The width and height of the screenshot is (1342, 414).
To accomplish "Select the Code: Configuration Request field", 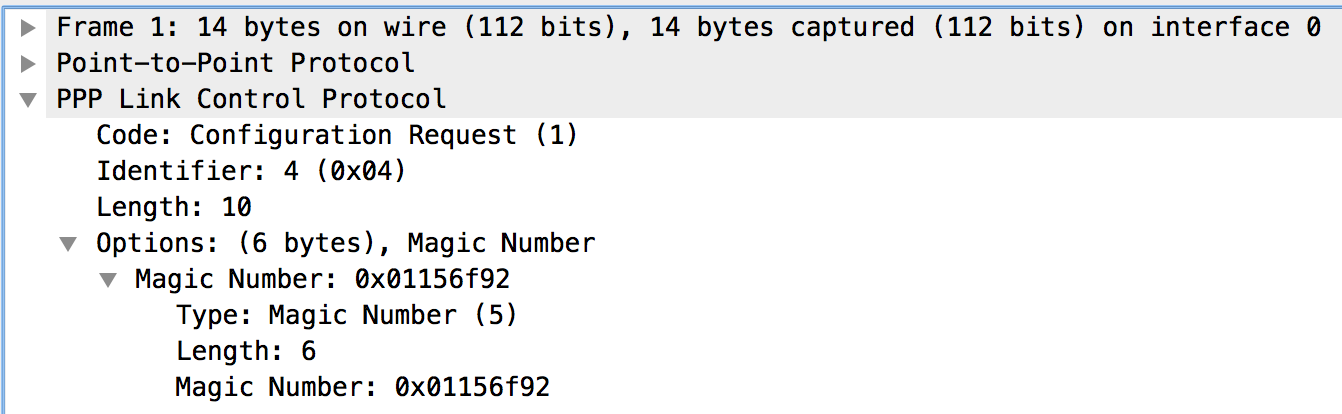I will click(337, 135).
